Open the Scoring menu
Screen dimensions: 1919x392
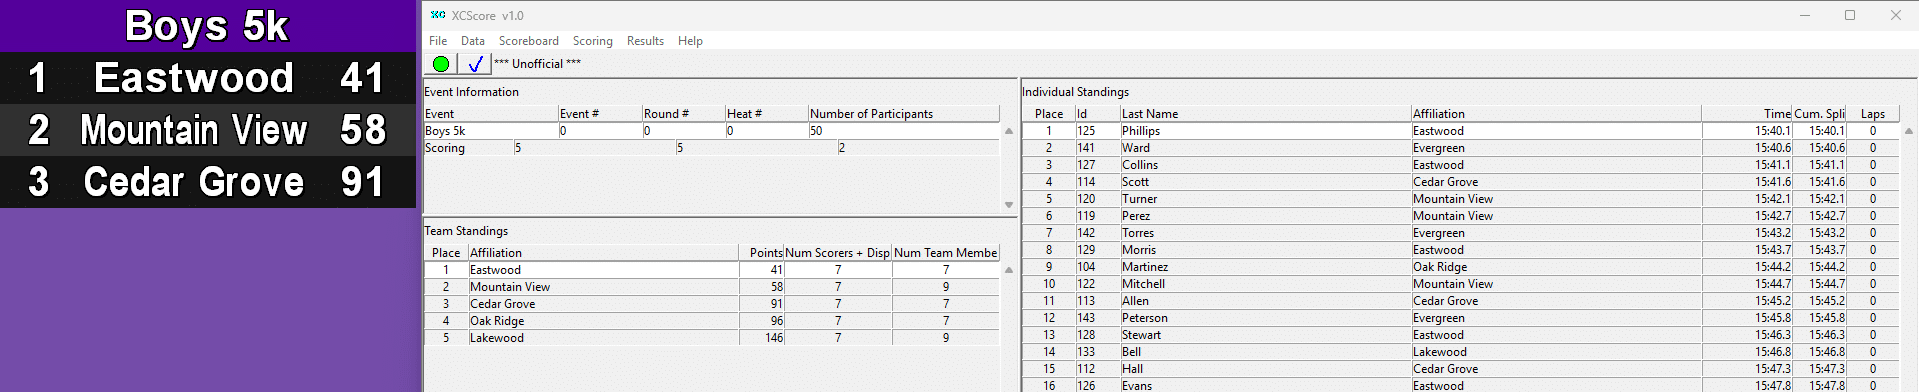point(593,41)
